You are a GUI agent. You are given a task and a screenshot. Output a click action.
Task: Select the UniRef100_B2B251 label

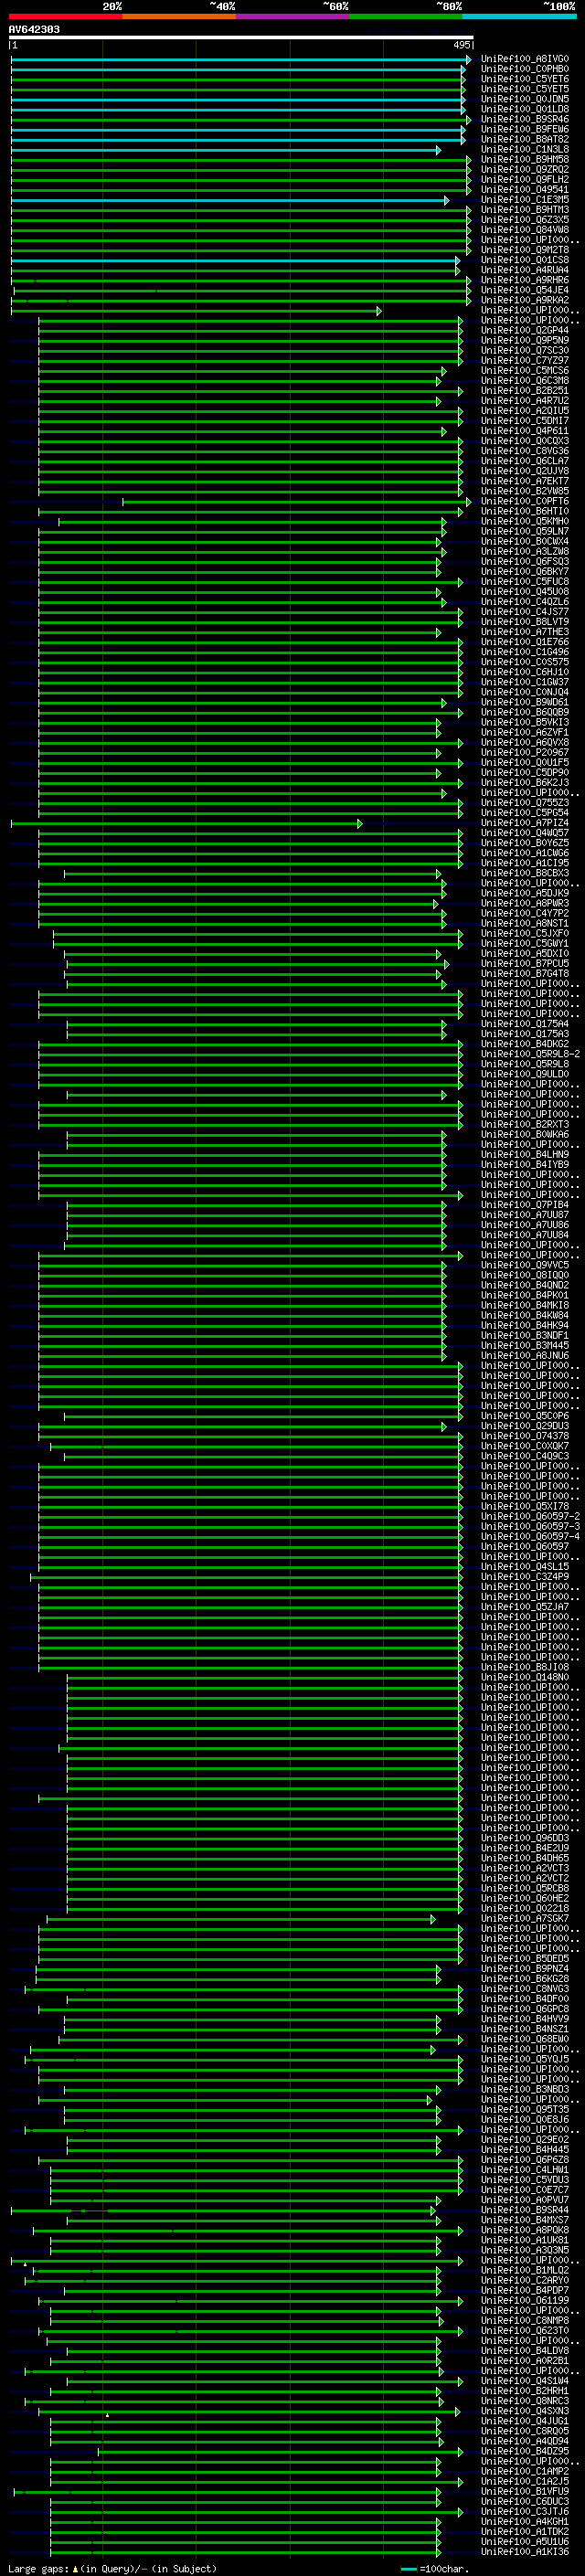pyautogui.click(x=525, y=390)
